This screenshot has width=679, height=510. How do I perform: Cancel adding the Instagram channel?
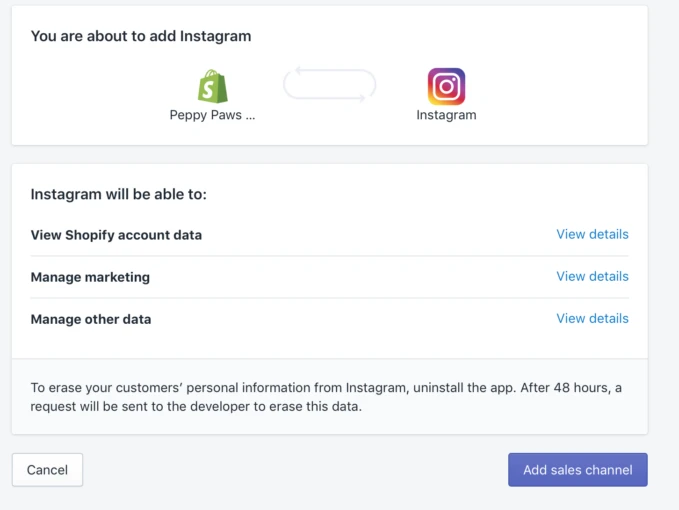[x=47, y=470]
